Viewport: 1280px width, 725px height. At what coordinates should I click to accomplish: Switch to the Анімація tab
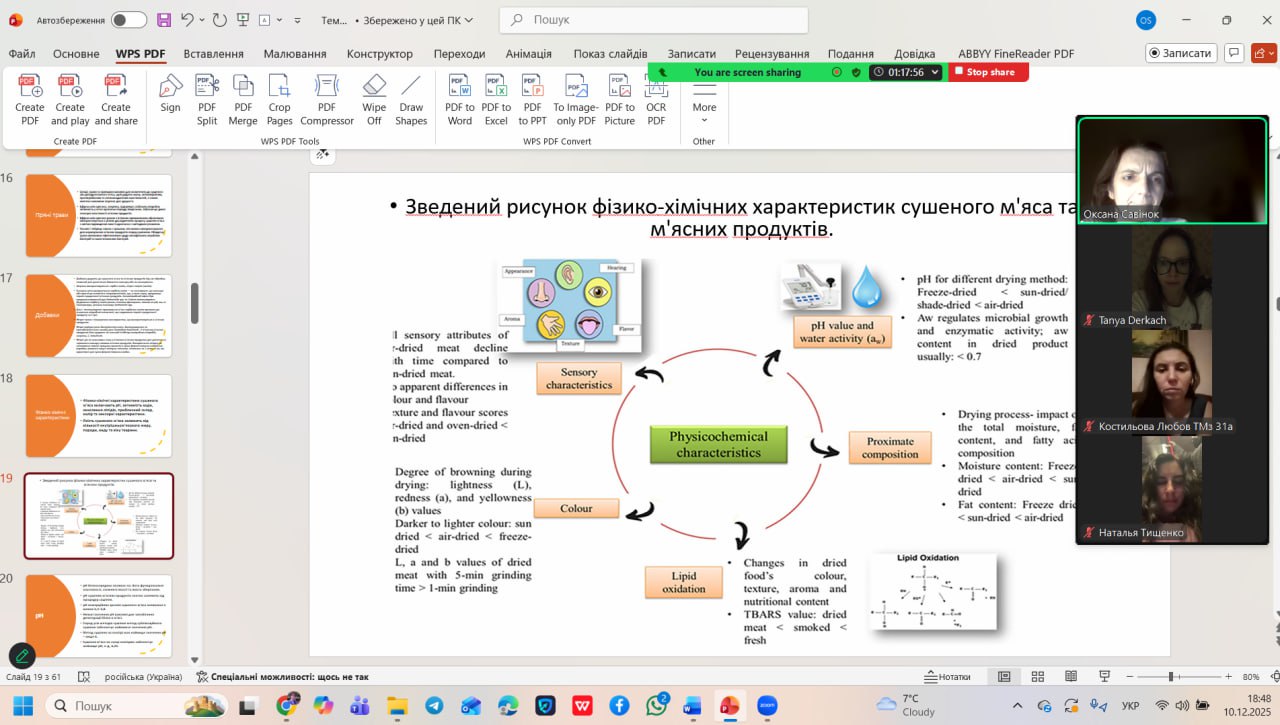tap(528, 54)
